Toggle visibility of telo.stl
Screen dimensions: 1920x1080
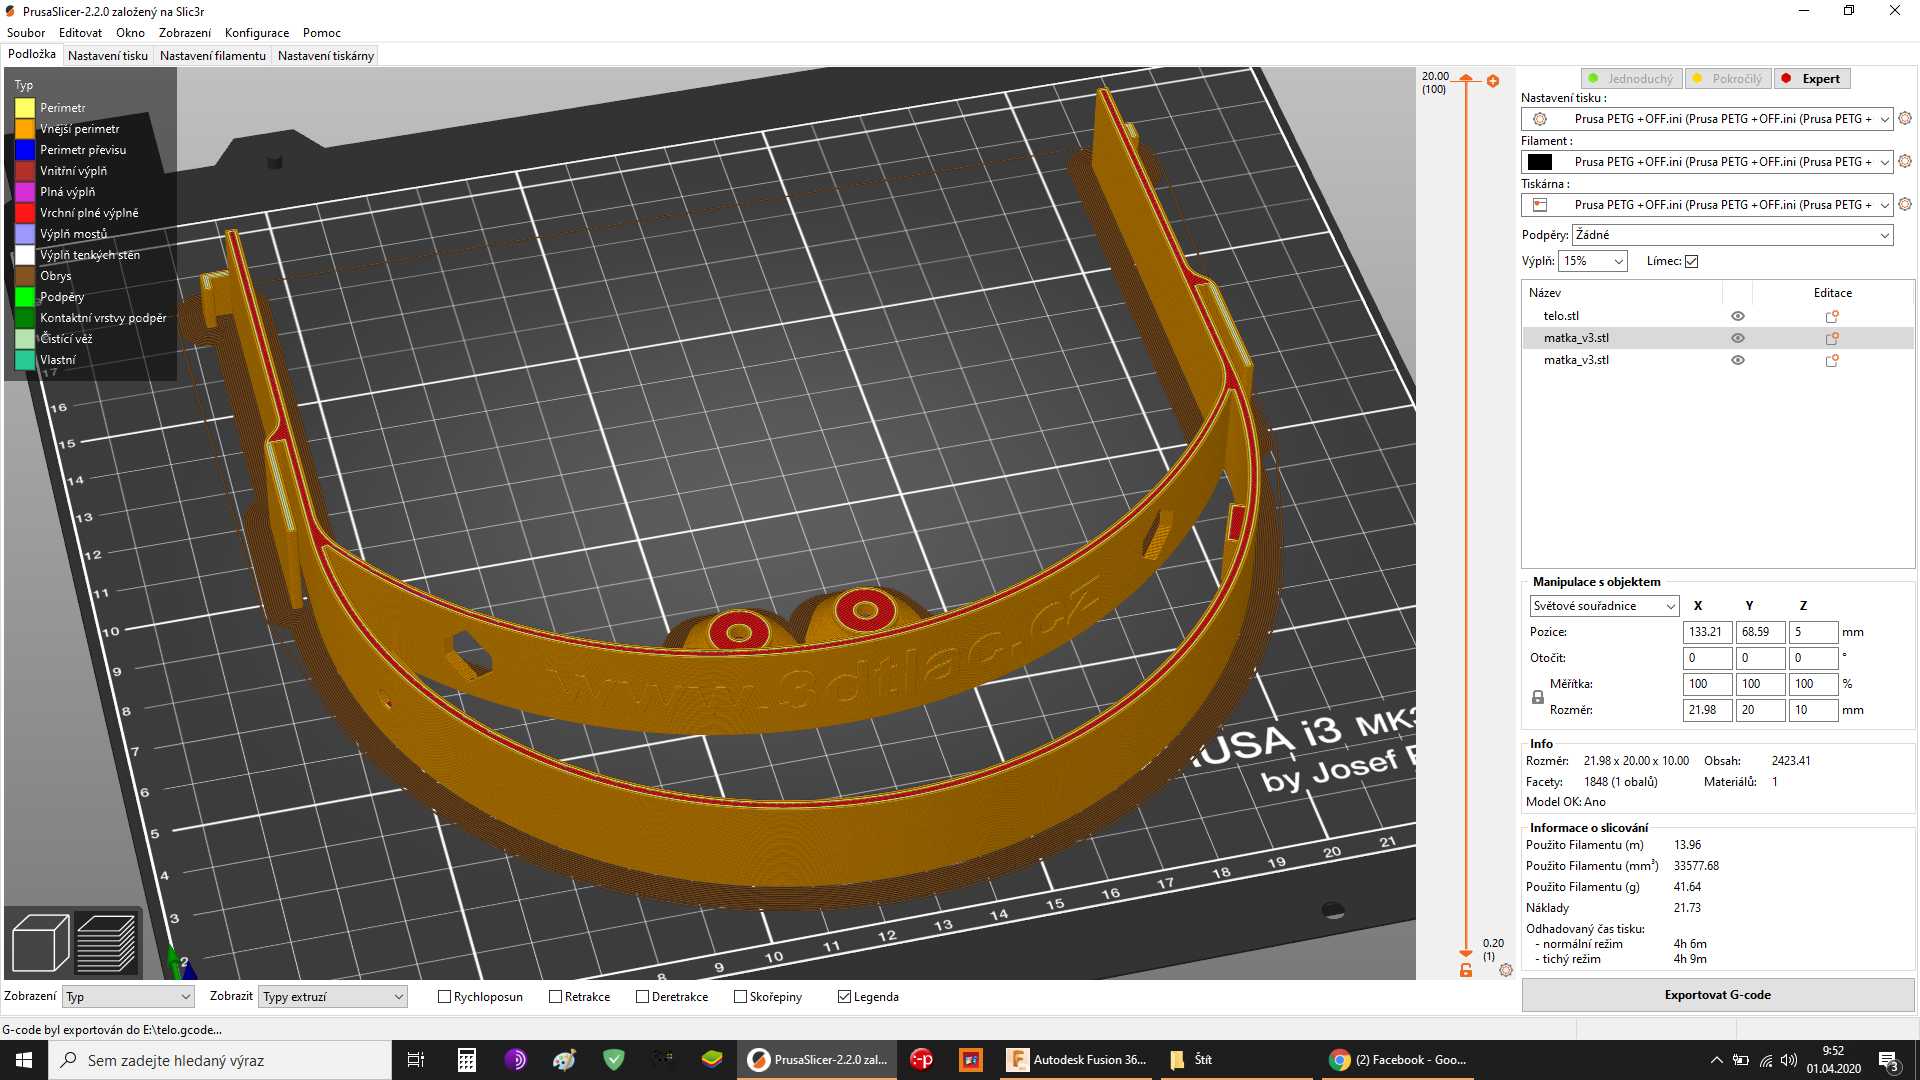[1738, 316]
